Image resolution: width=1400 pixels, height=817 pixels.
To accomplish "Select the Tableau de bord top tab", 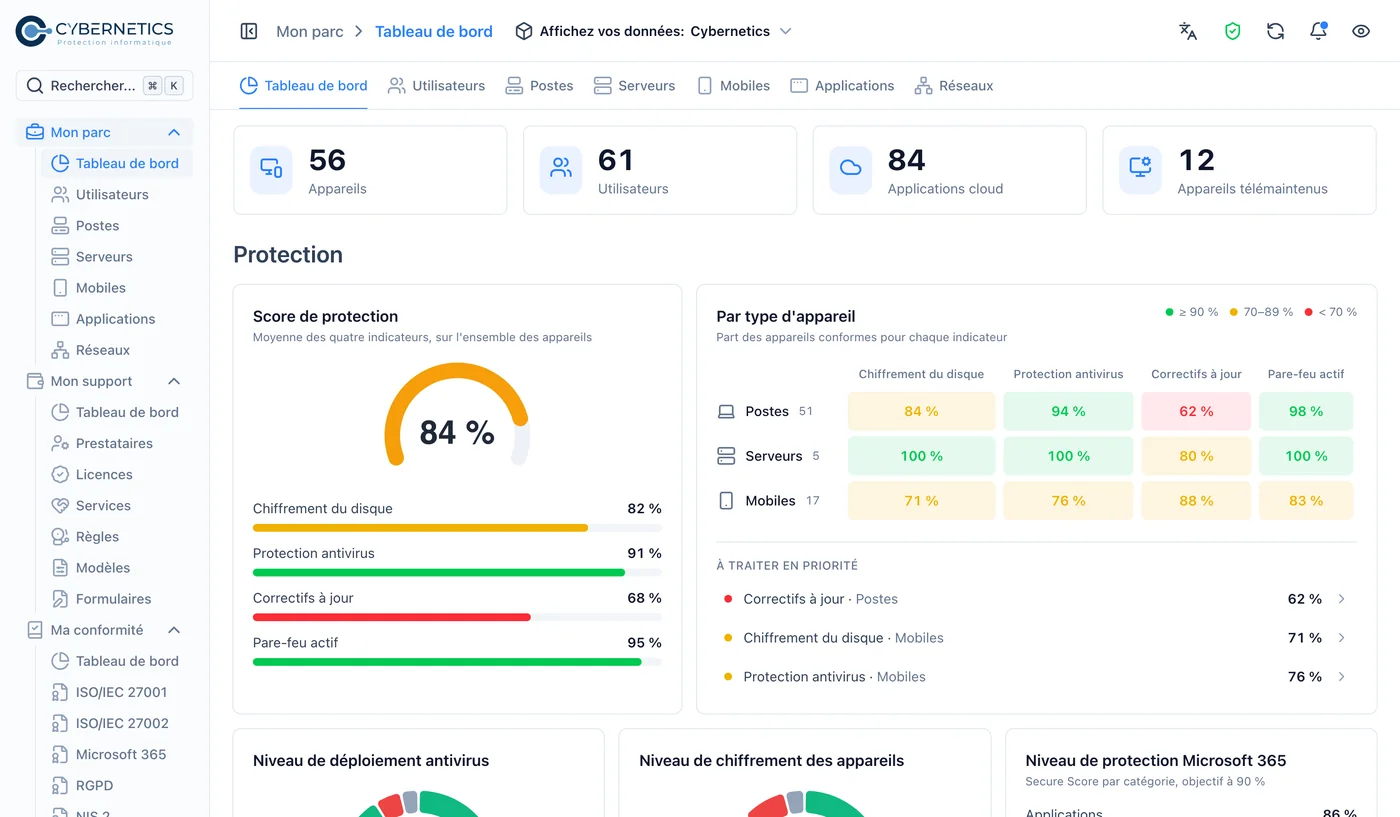I will [304, 86].
